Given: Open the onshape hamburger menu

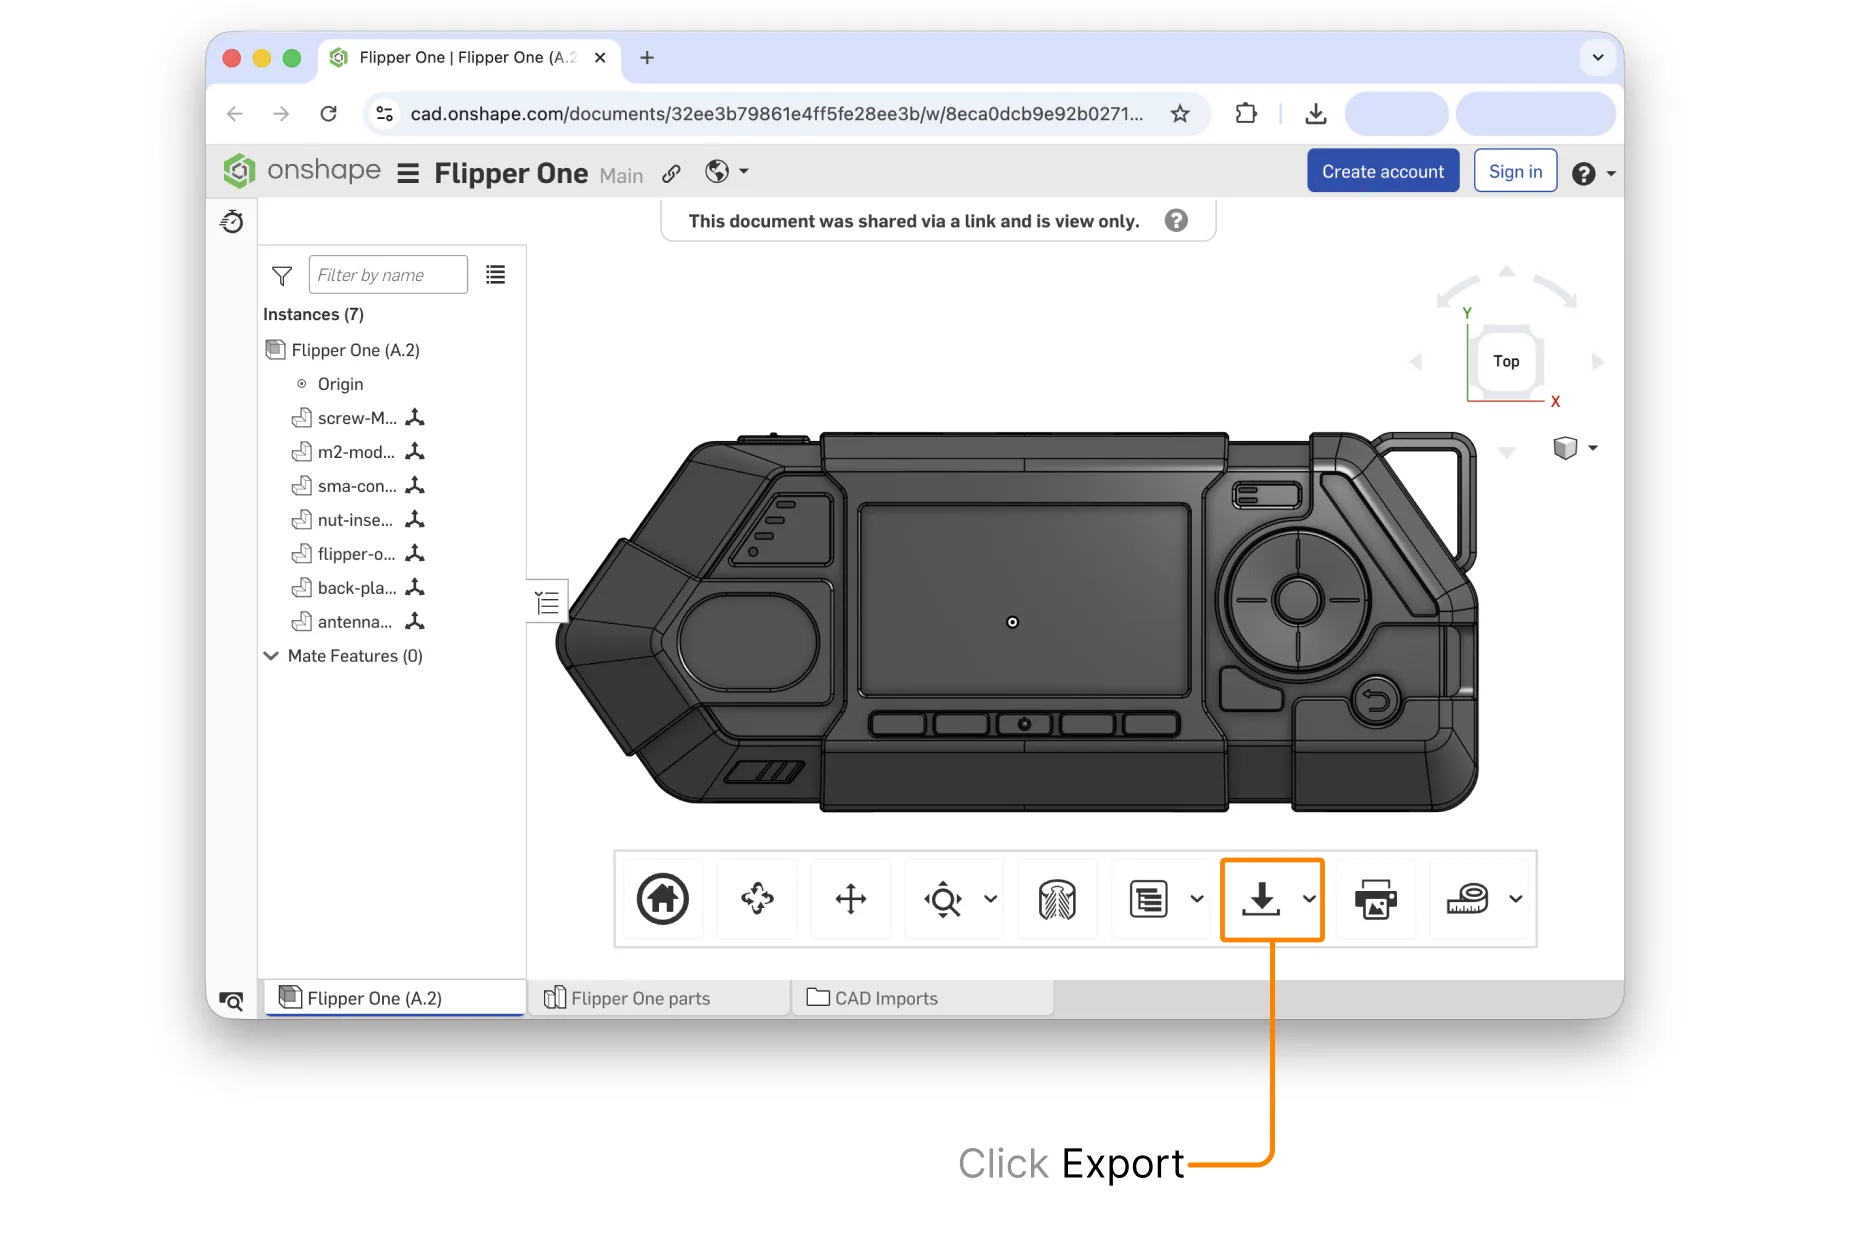Looking at the screenshot, I should [407, 174].
